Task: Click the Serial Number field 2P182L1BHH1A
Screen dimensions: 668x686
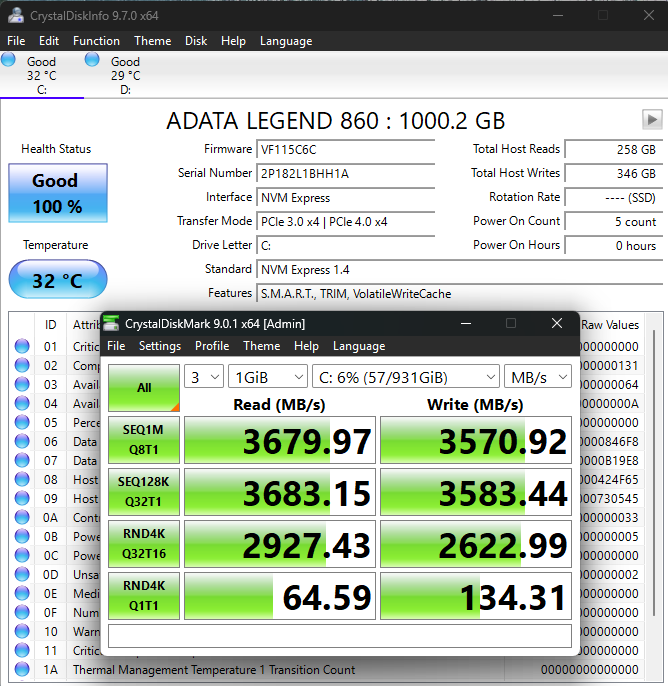Action: pos(346,174)
